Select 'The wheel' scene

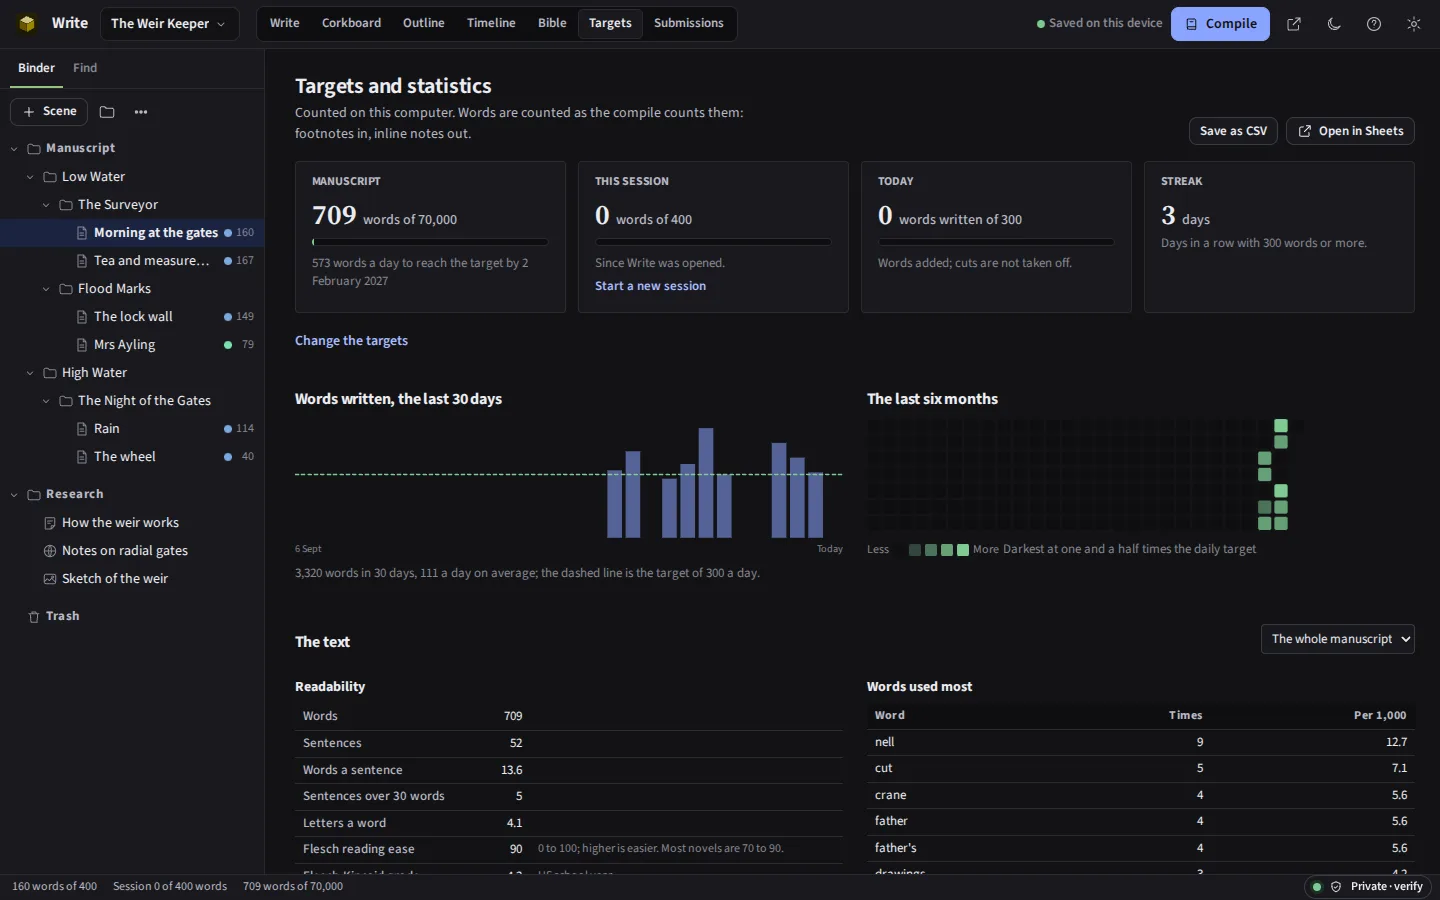(x=132, y=456)
